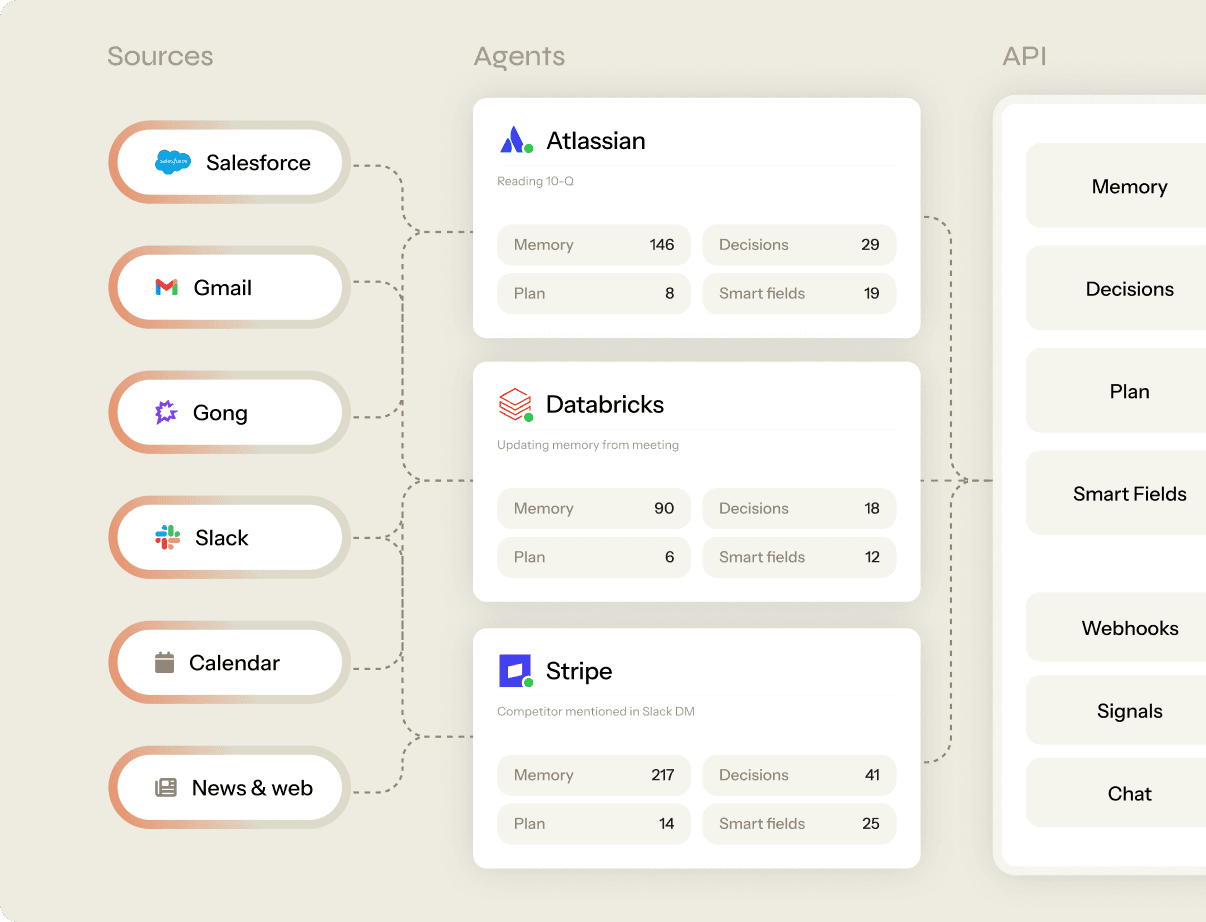This screenshot has height=922, width=1206.
Task: Select the Salesforce source pill
Action: (229, 163)
